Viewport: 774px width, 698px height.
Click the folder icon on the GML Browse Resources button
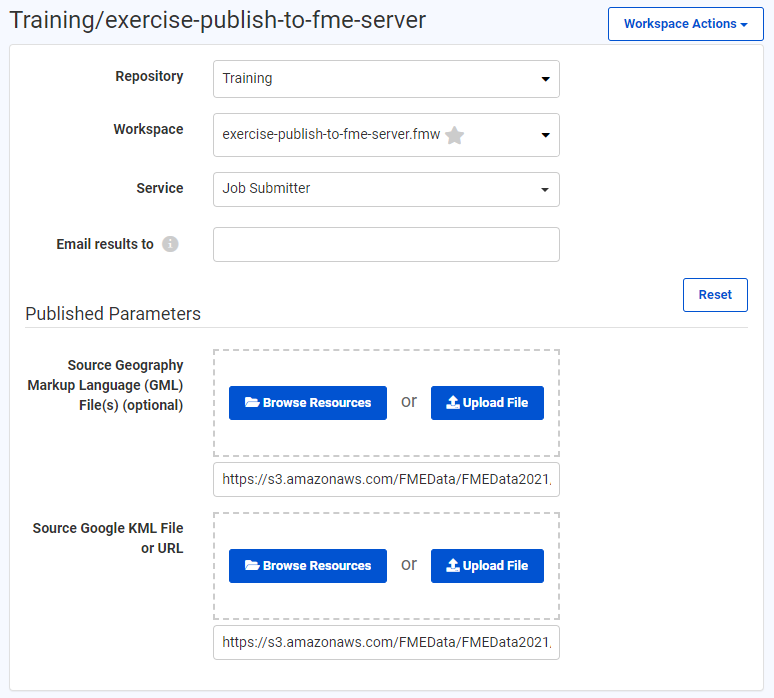(x=252, y=403)
